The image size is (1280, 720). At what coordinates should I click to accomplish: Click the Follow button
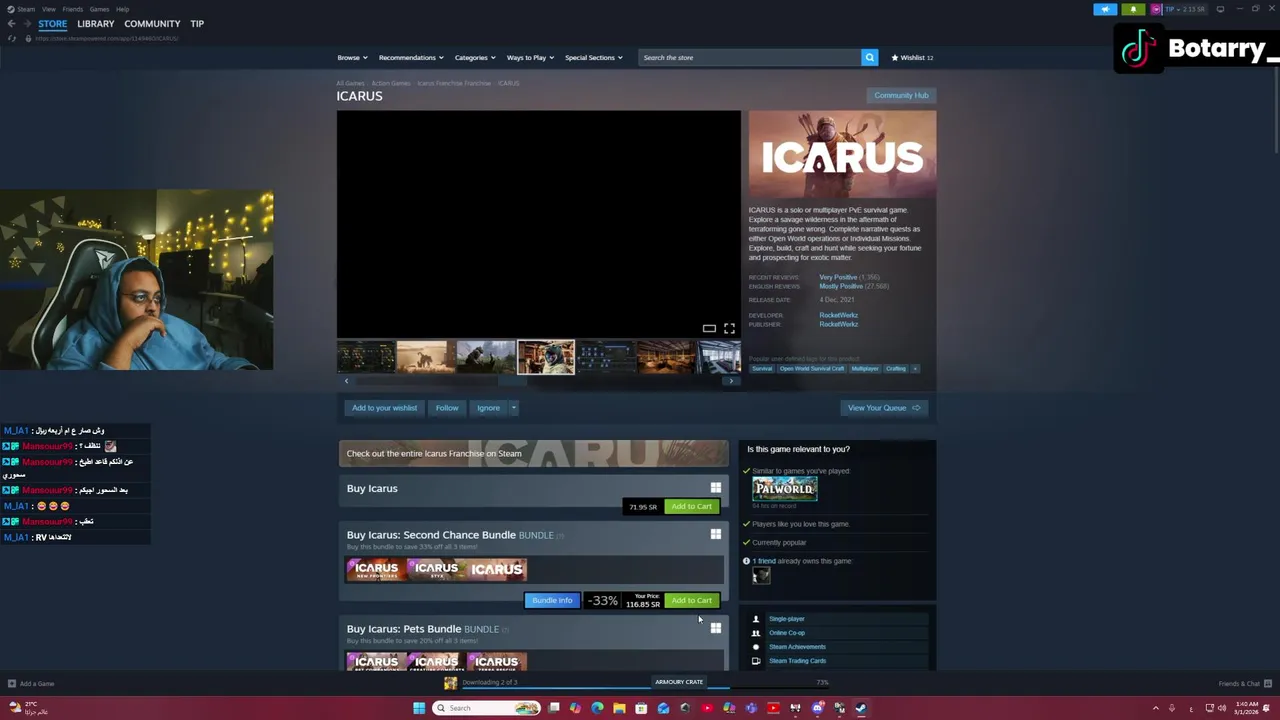pyautogui.click(x=447, y=408)
